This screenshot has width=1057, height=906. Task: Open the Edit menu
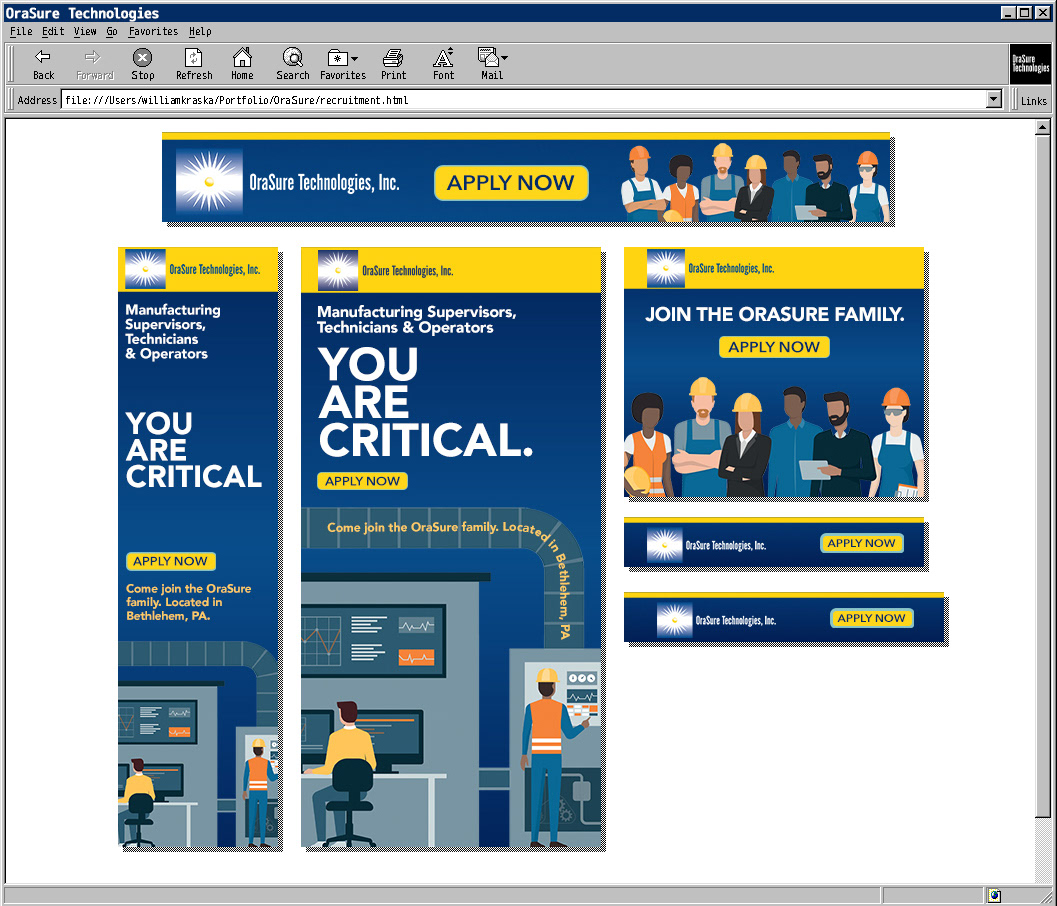53,32
